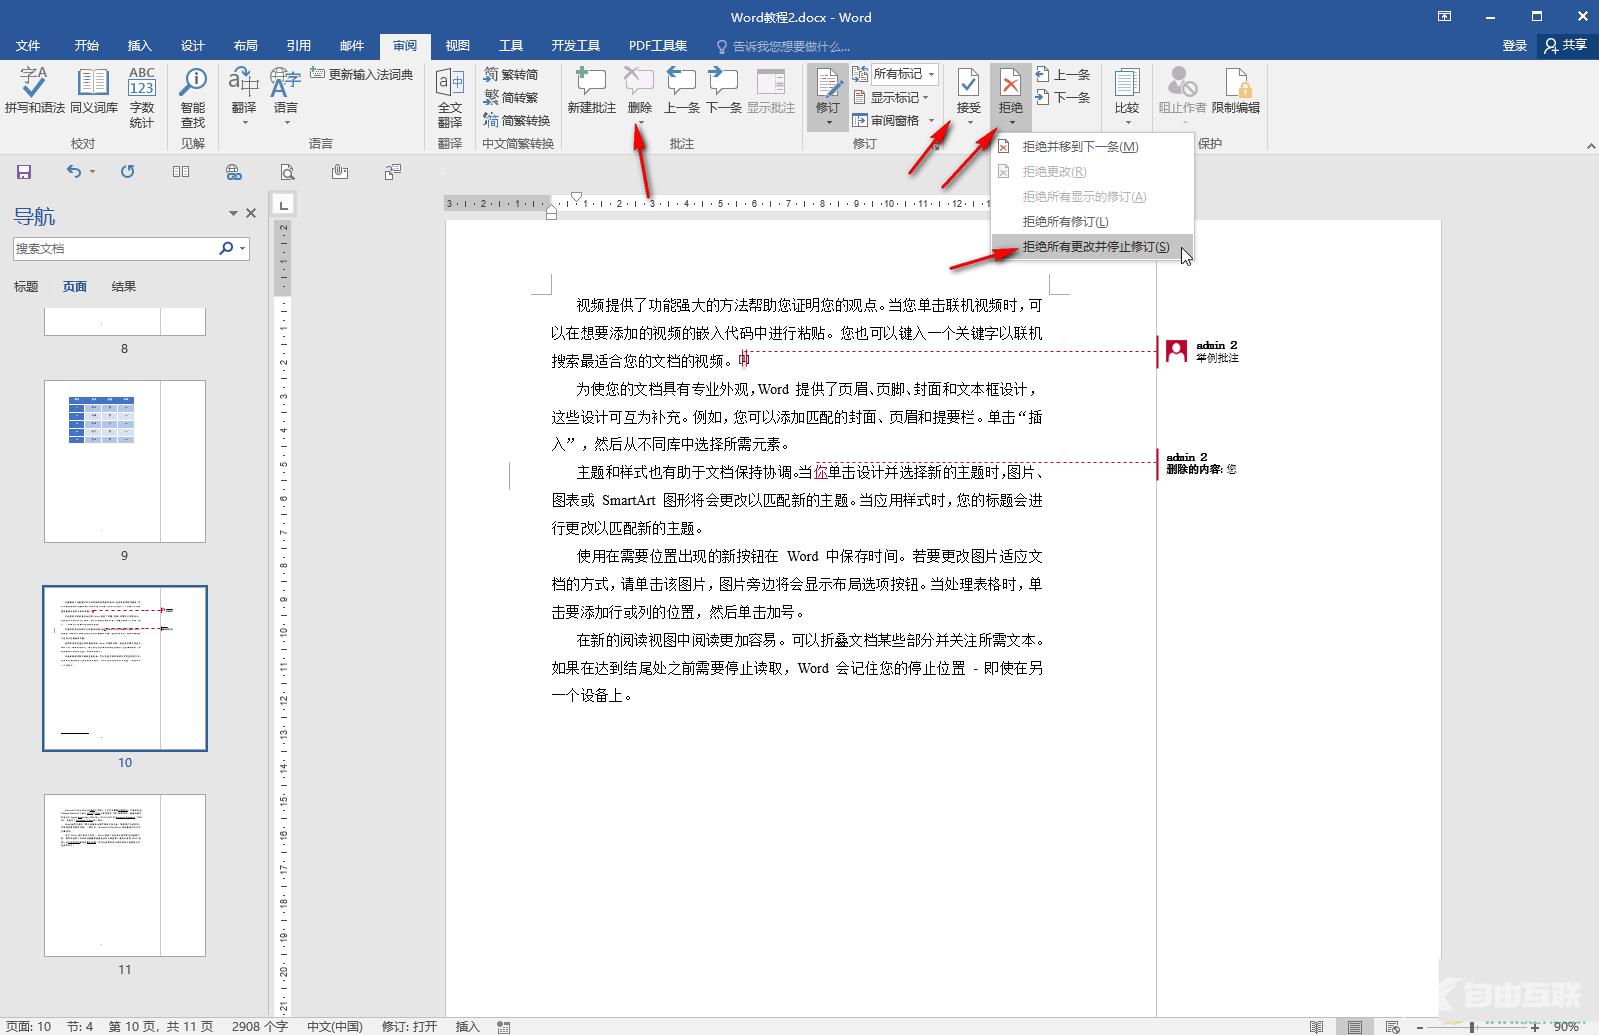Click the Accept (接受) changes icon
Viewport: 1599px width, 1035px height.
click(x=968, y=85)
